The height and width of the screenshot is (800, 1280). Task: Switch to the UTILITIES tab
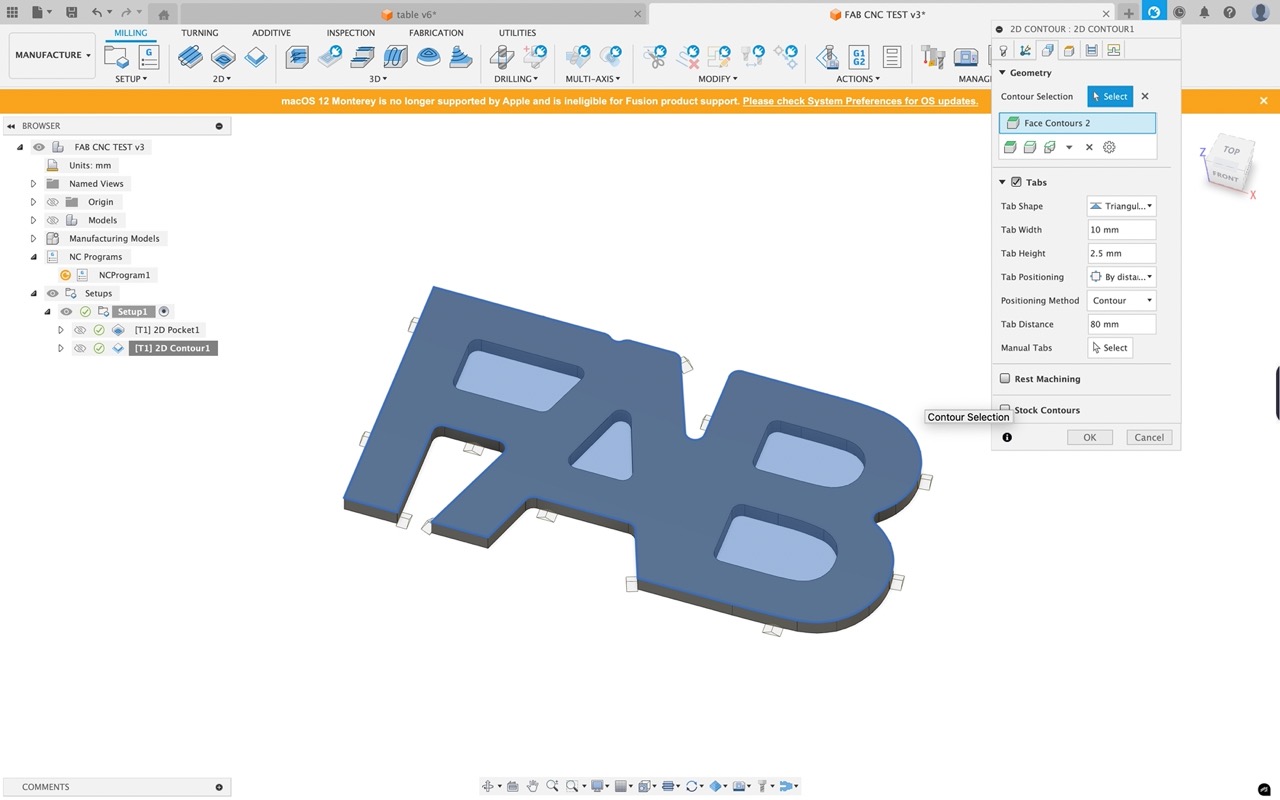pyautogui.click(x=517, y=33)
